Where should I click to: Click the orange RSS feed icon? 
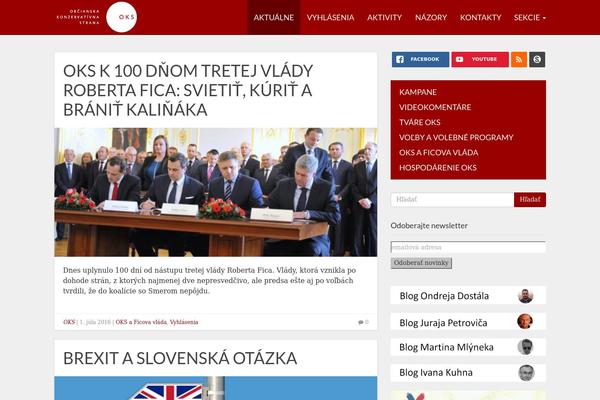tap(519, 59)
